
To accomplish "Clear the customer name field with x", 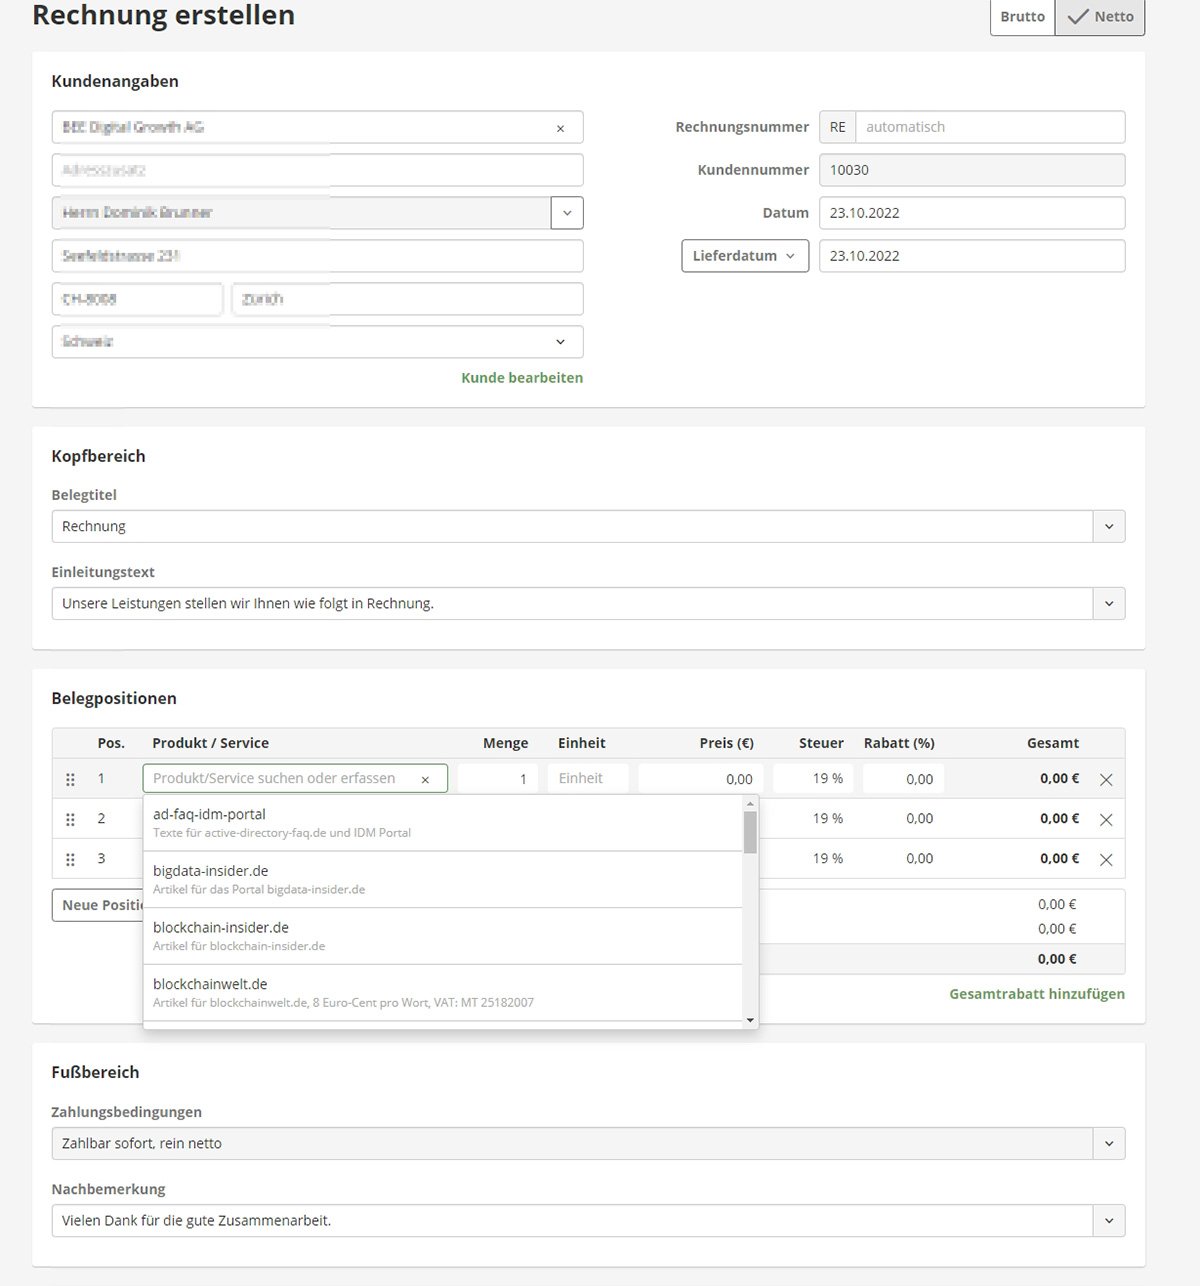I will pos(560,128).
